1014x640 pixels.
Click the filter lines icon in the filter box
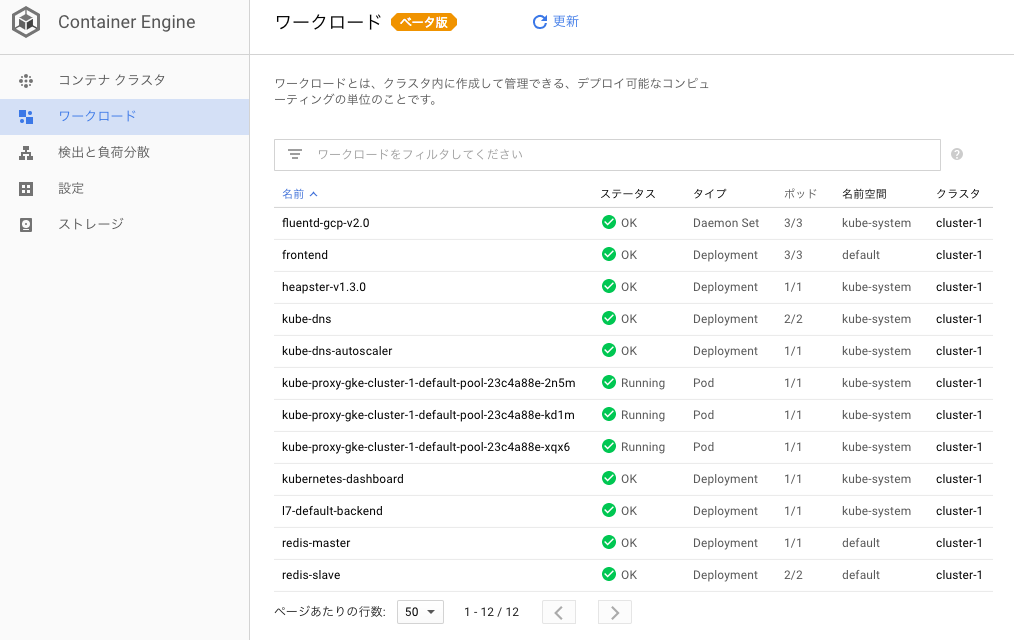[x=295, y=155]
